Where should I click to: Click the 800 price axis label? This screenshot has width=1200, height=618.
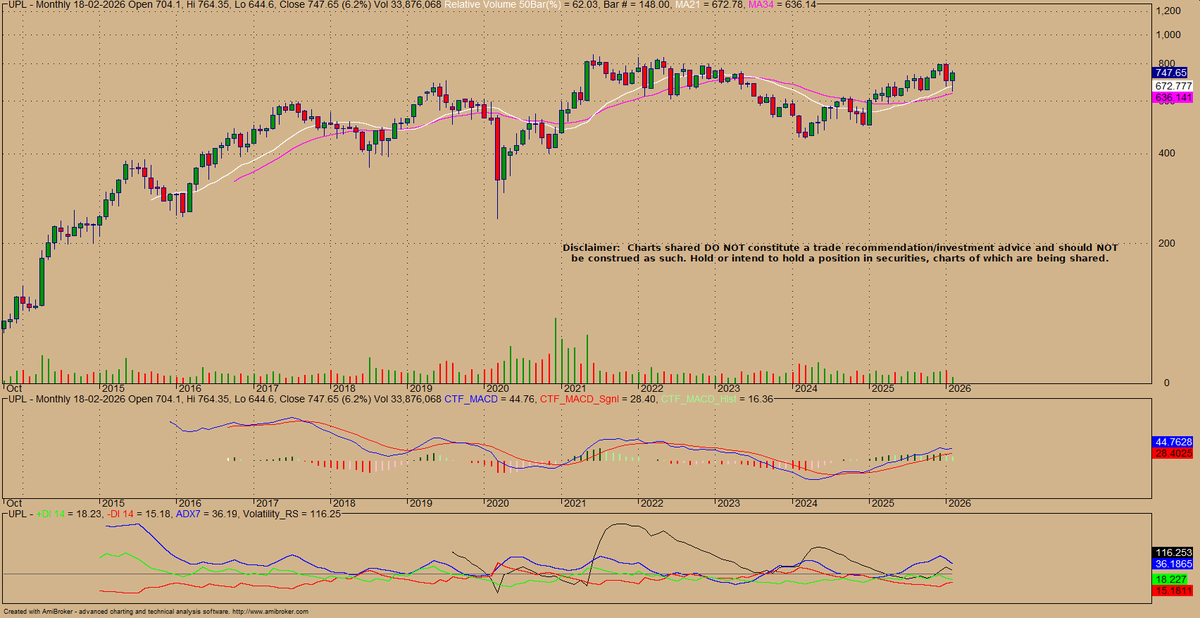coord(1166,64)
